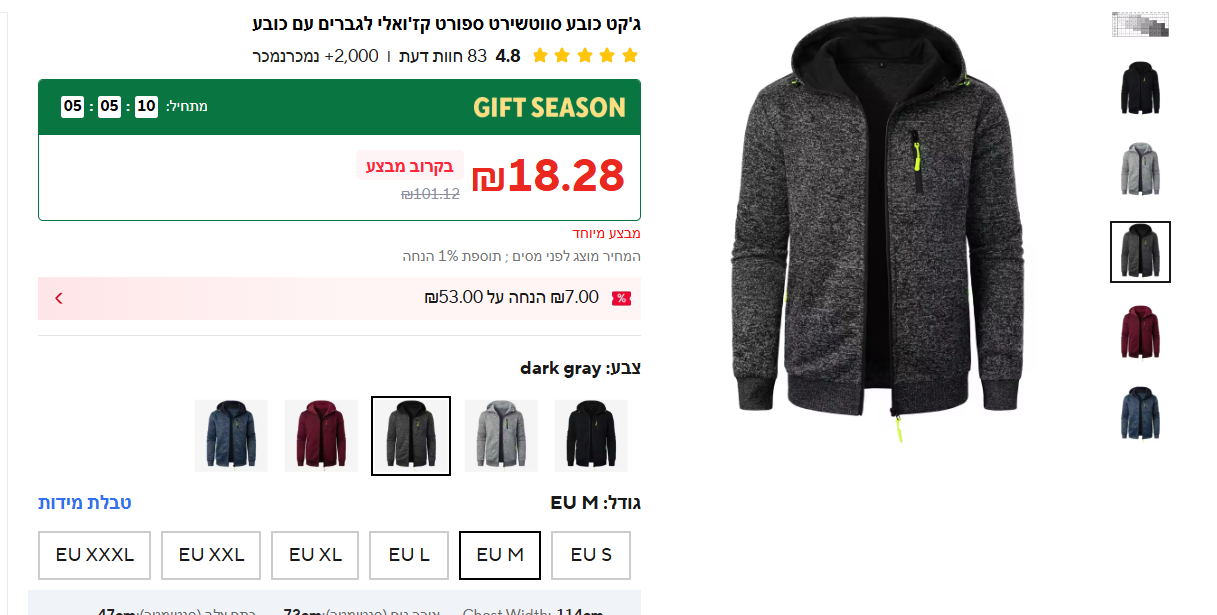
Task: Select the blue jacket color swatch
Action: coord(231,436)
